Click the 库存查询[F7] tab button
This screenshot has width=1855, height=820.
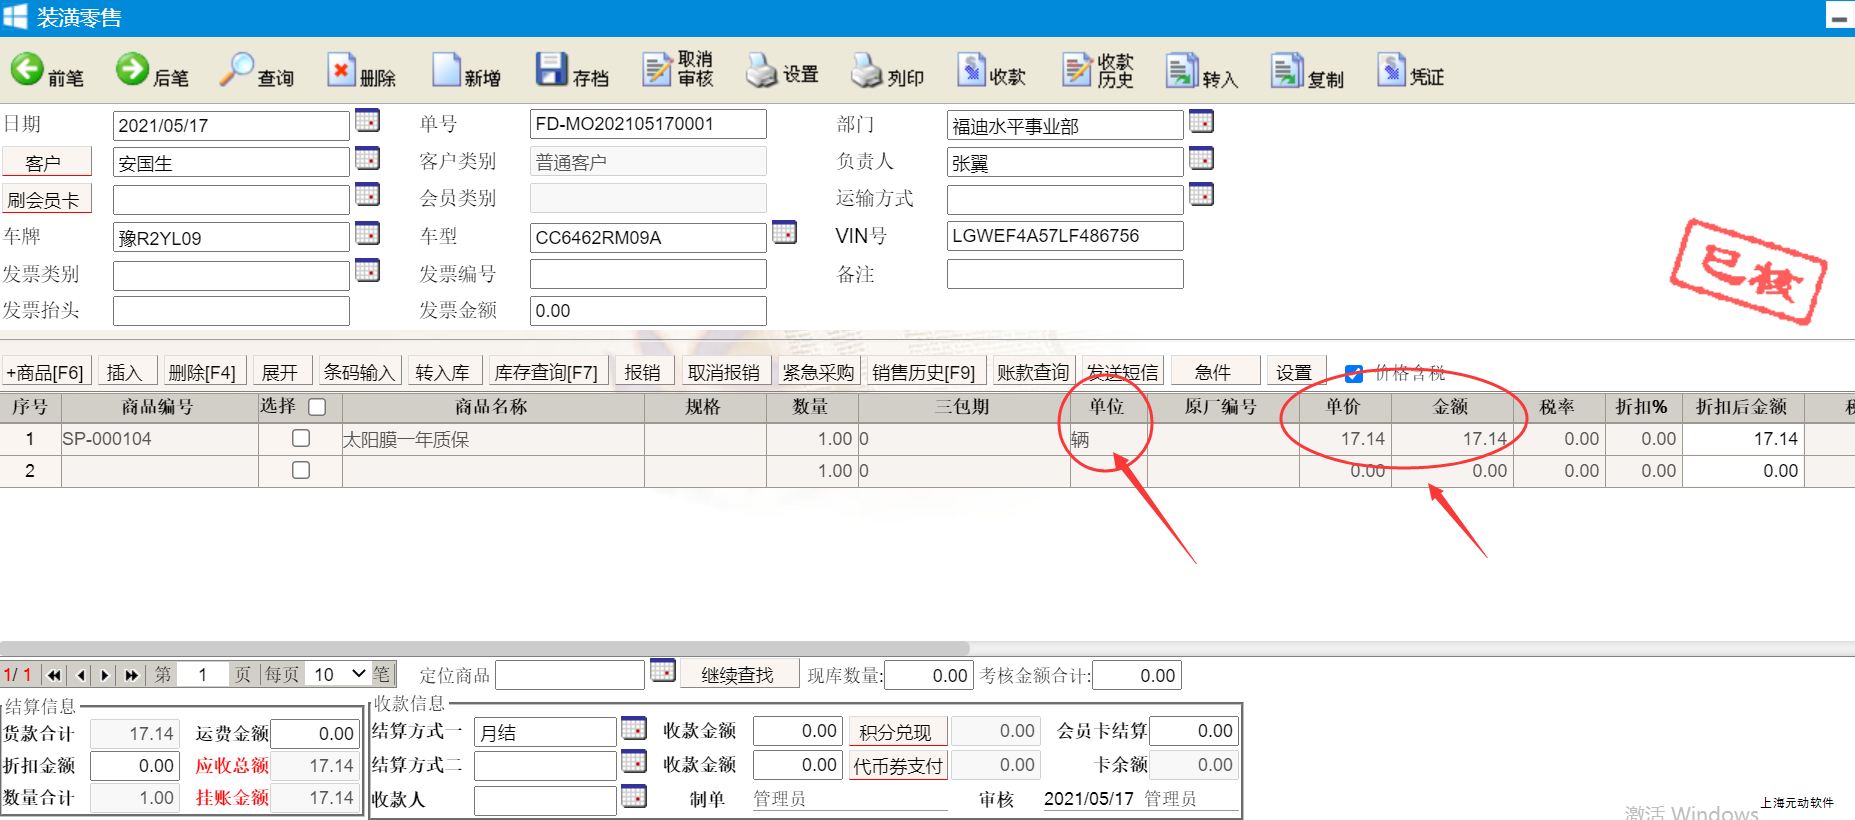[545, 373]
